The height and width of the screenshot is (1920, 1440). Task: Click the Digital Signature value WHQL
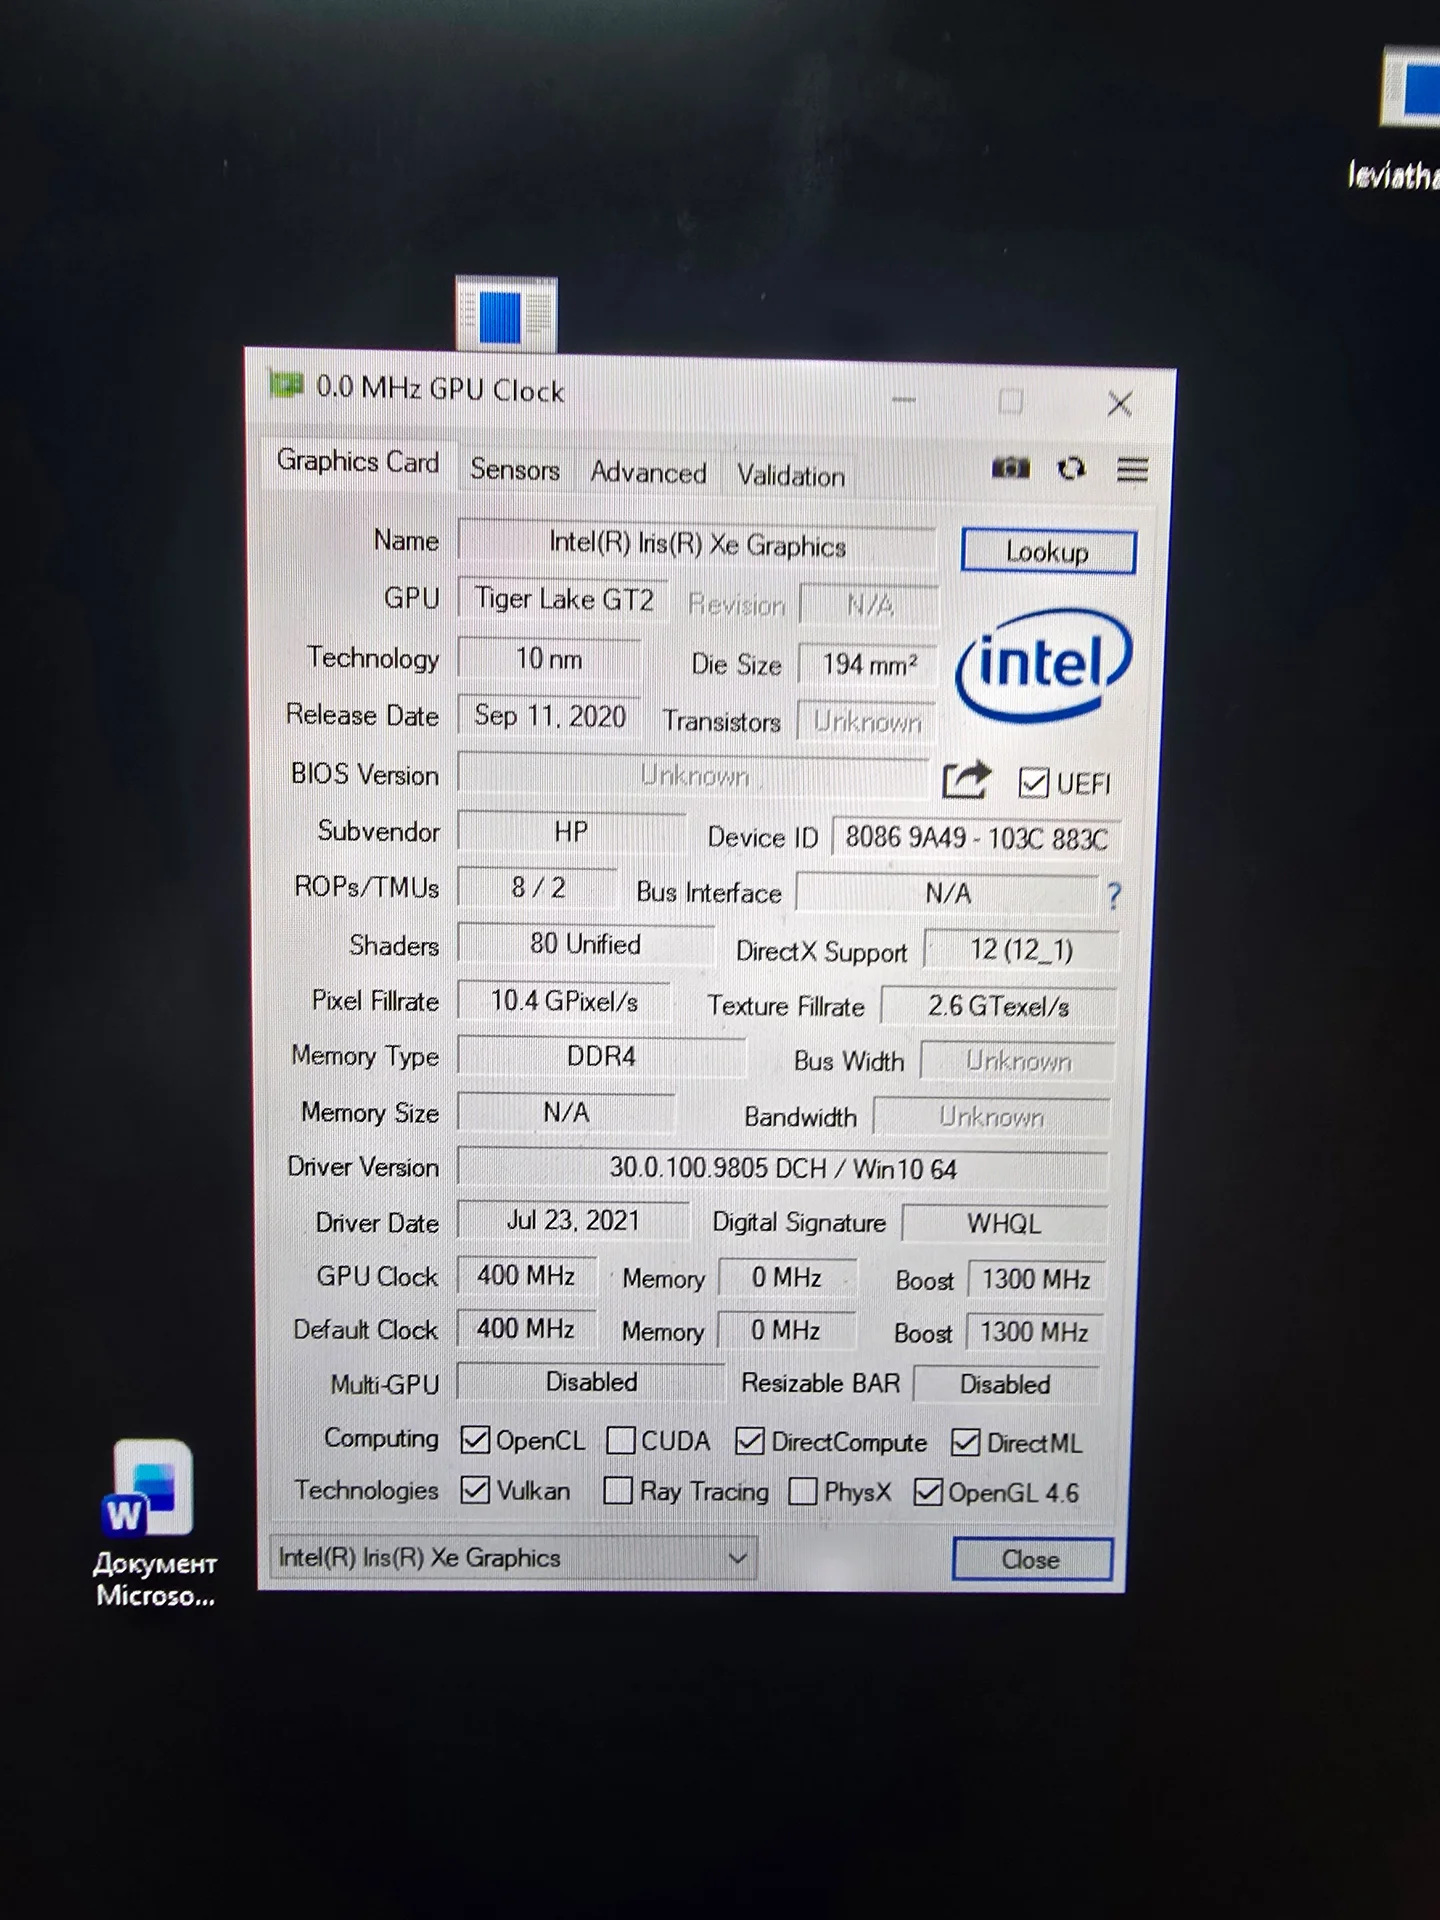click(x=1004, y=1223)
